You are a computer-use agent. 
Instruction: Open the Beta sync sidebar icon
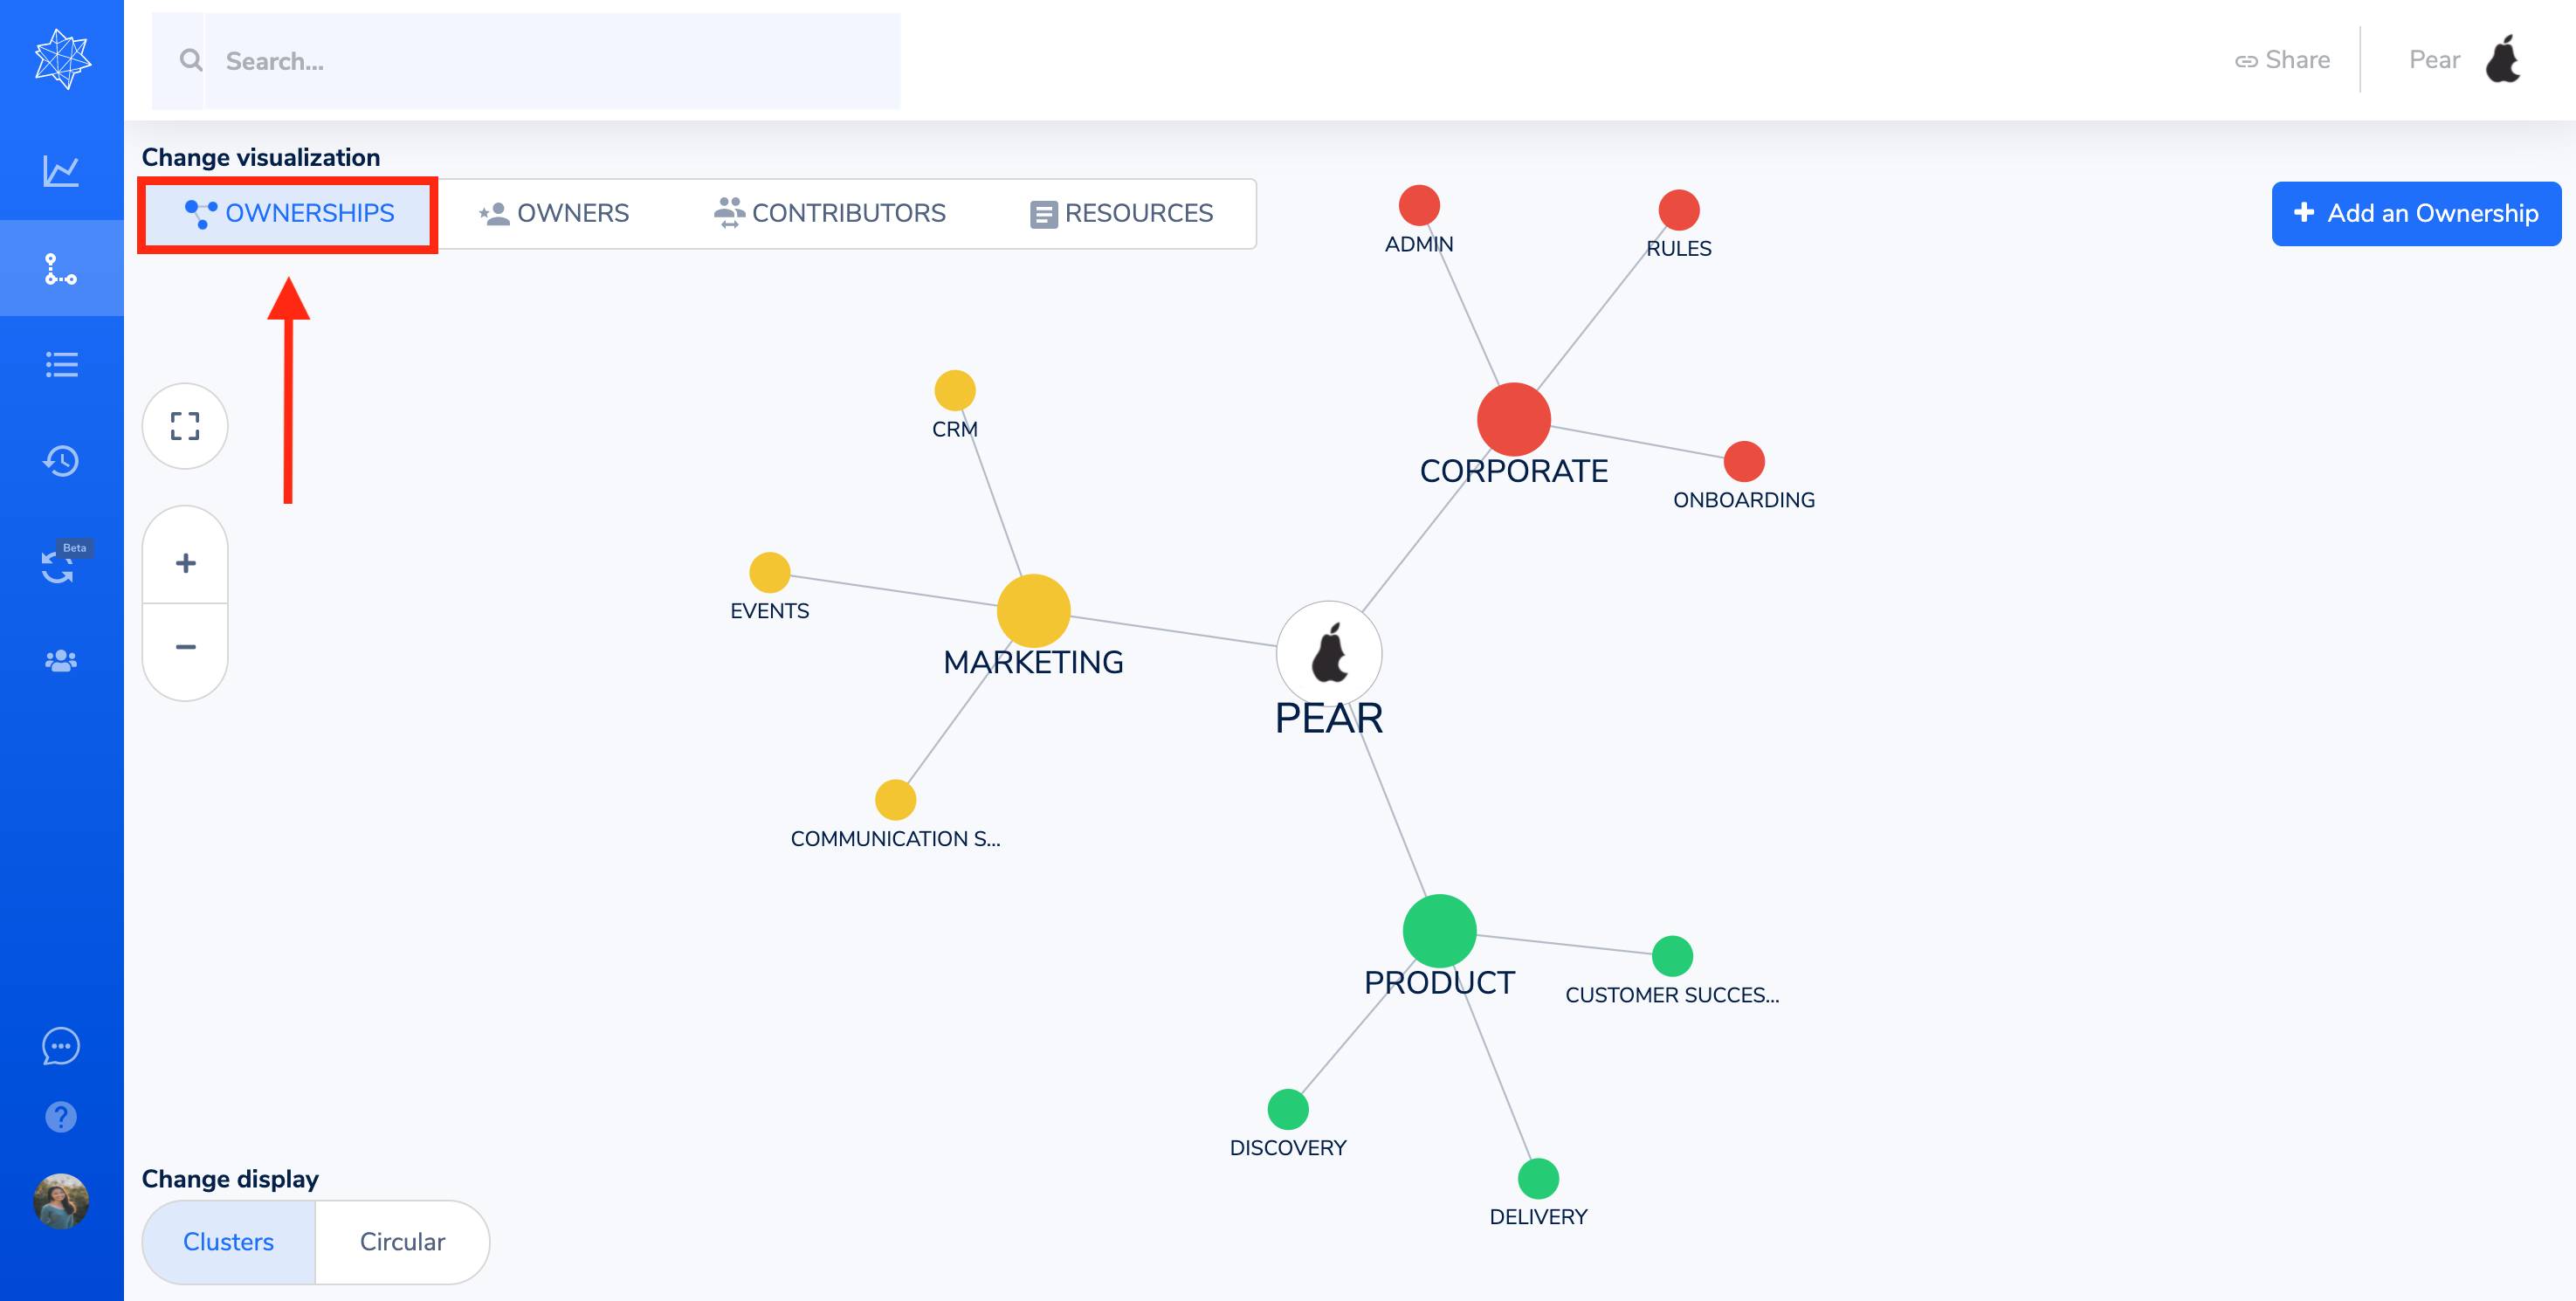59,566
